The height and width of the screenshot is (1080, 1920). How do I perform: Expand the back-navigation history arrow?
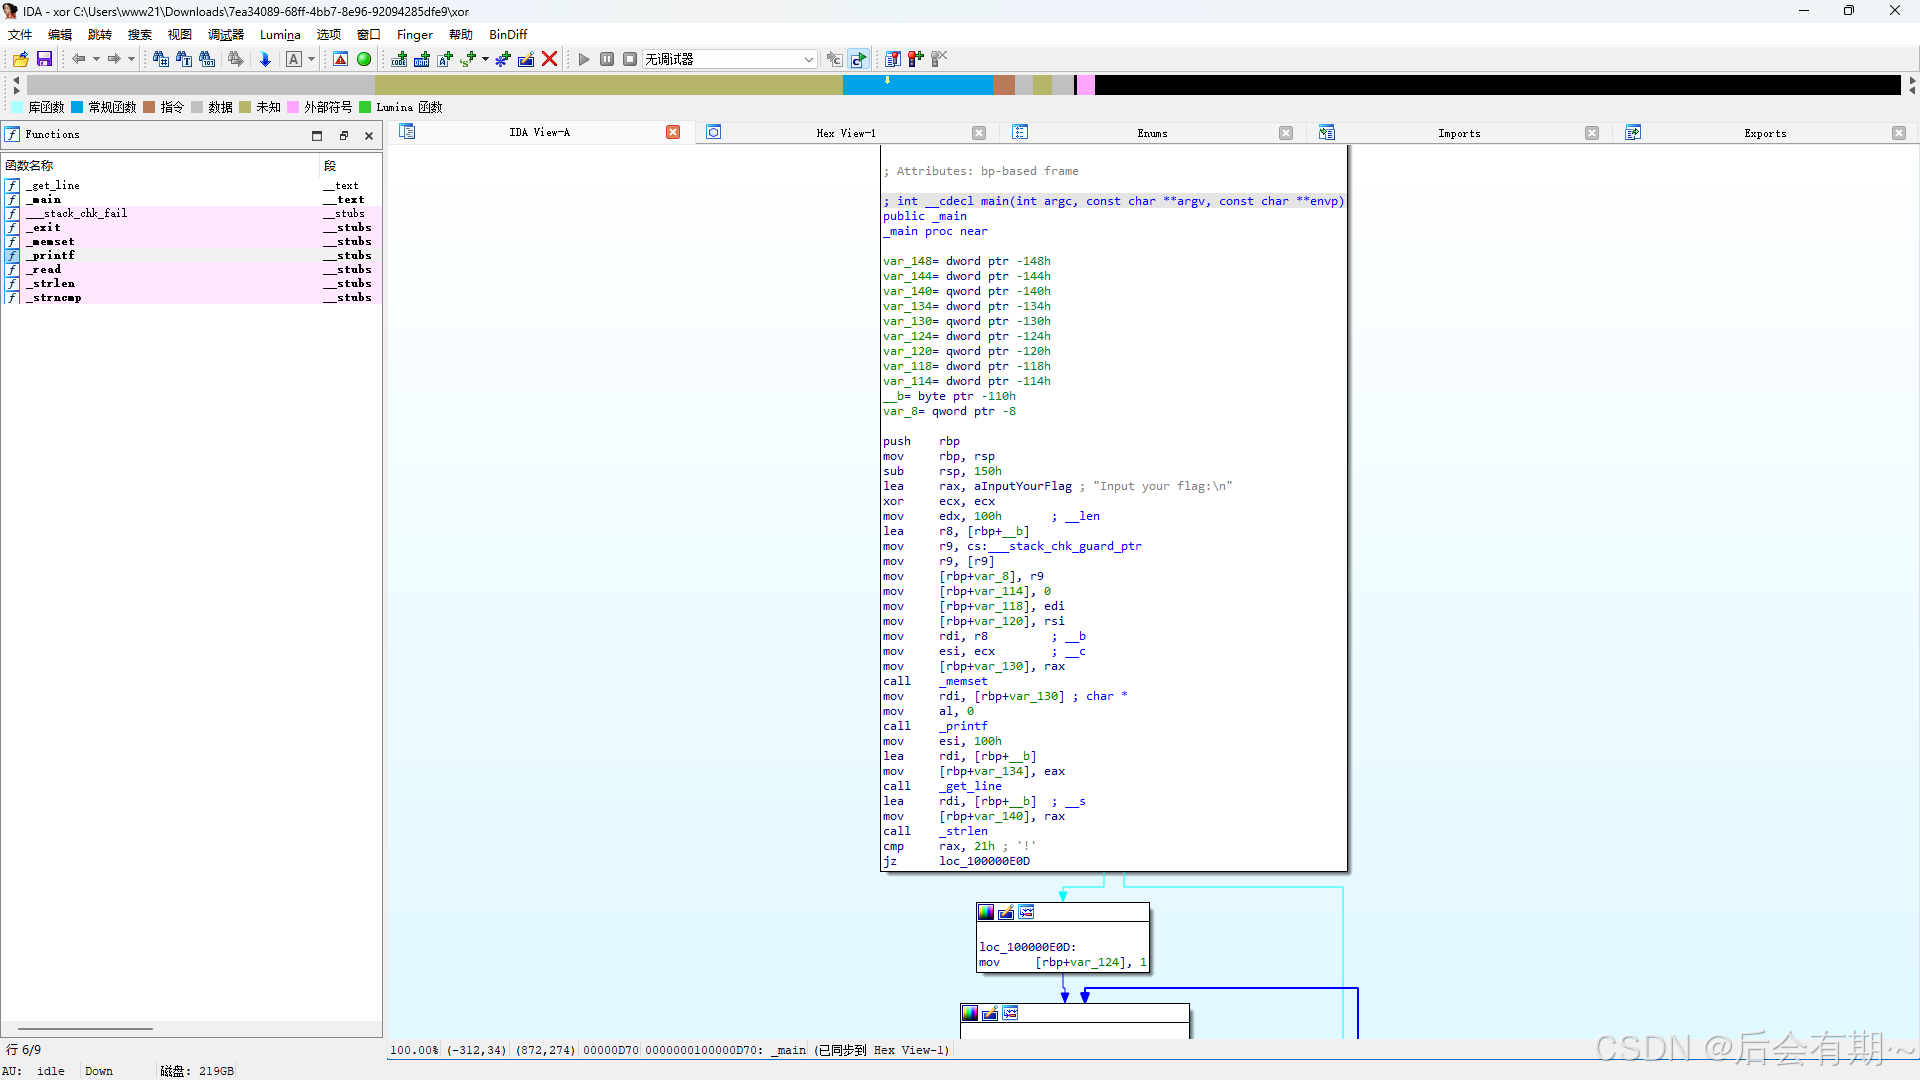click(96, 59)
